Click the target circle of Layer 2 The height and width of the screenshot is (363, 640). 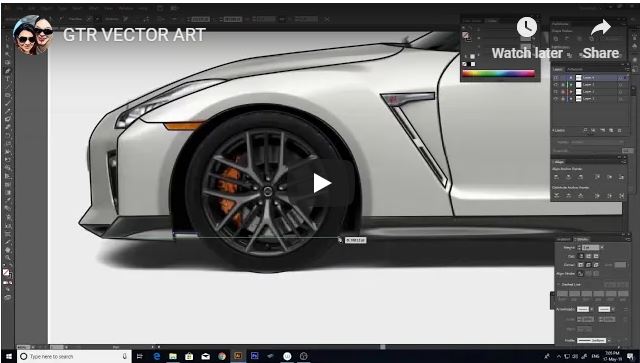tap(620, 92)
